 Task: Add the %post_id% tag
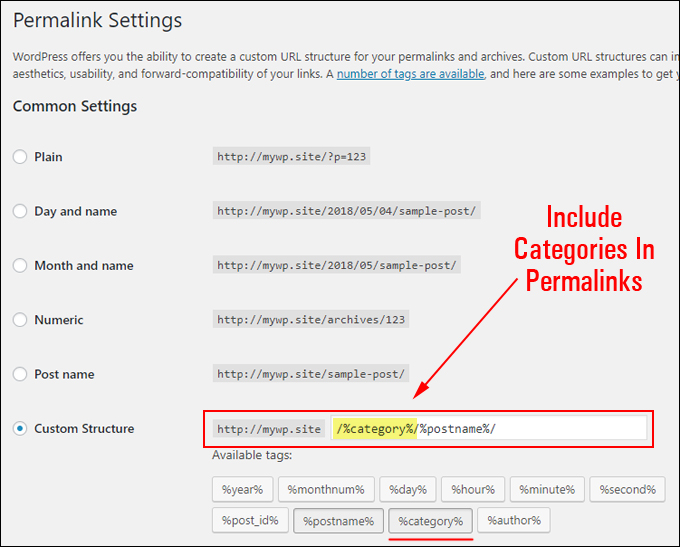250,520
